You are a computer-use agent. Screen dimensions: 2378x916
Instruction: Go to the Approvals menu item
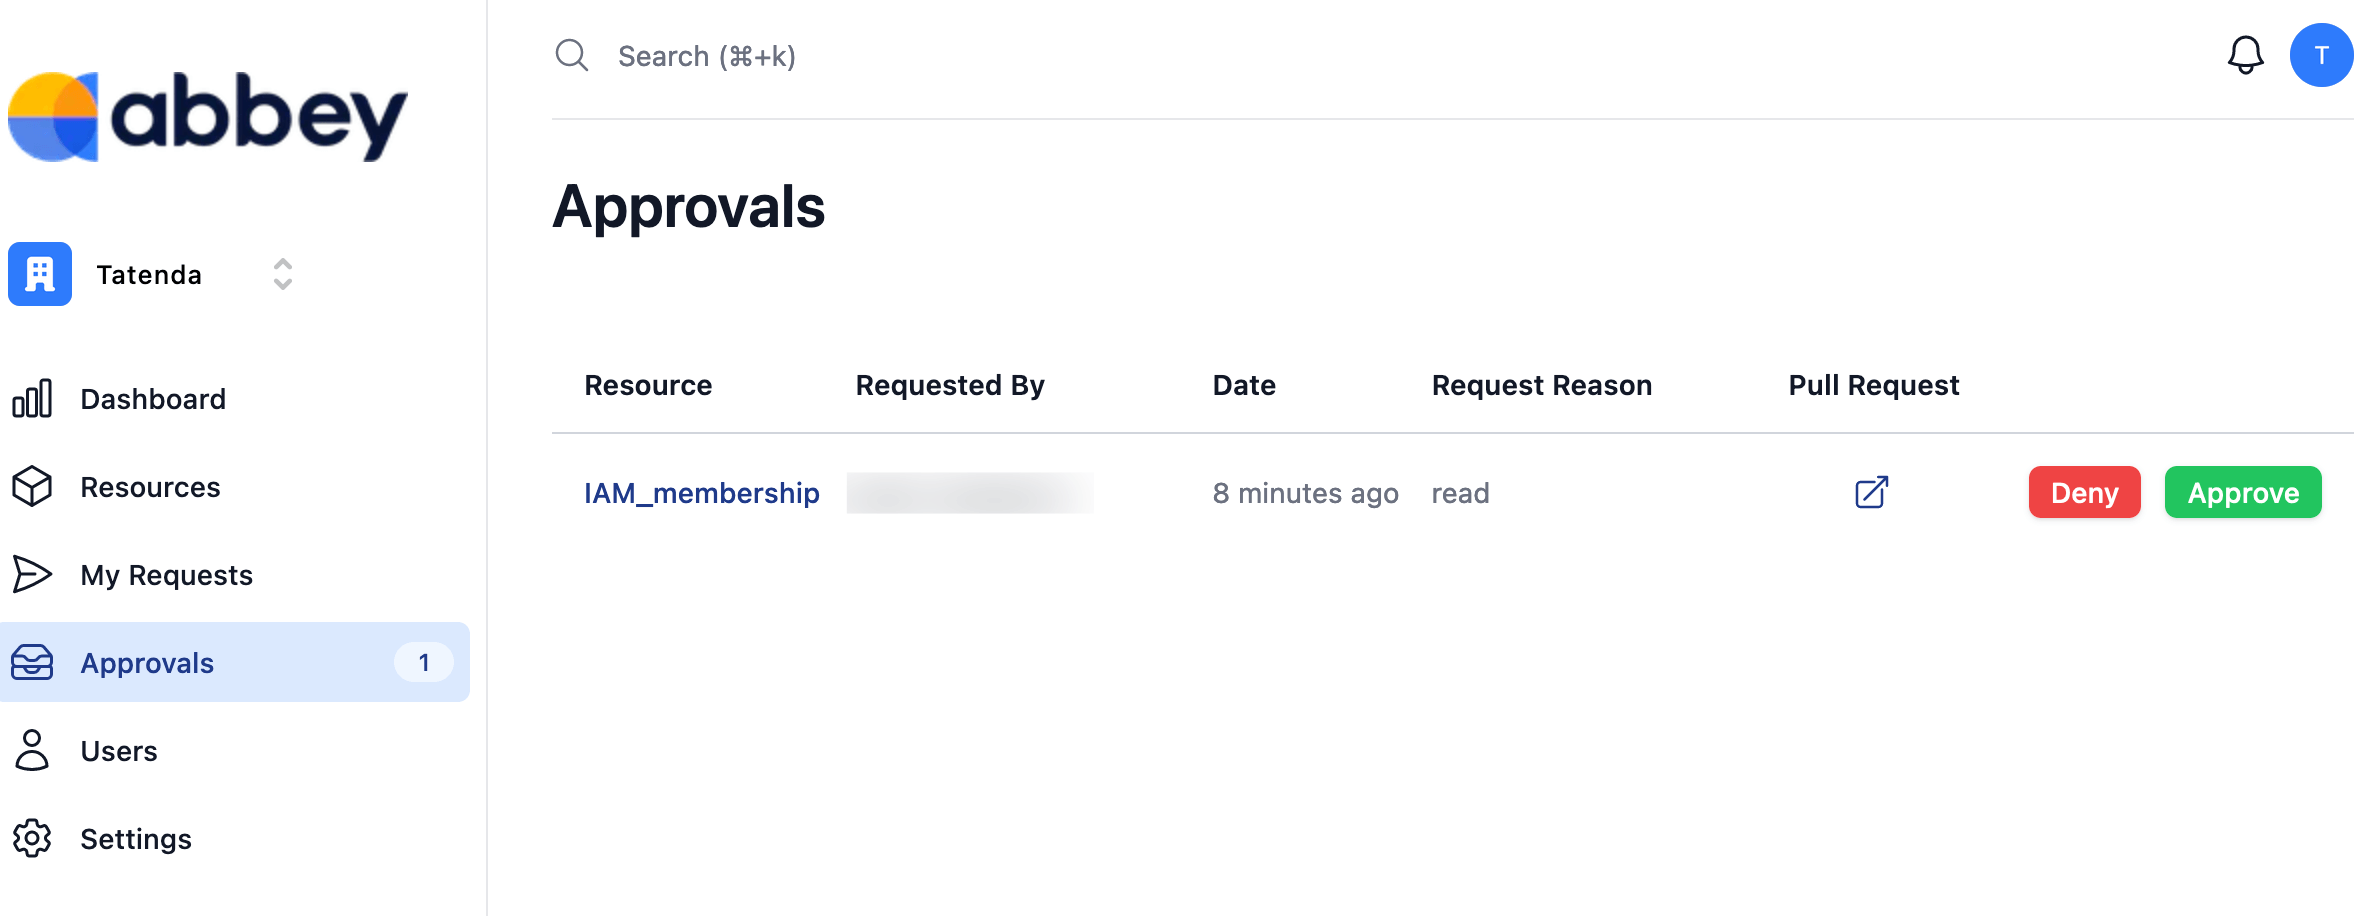click(x=235, y=662)
